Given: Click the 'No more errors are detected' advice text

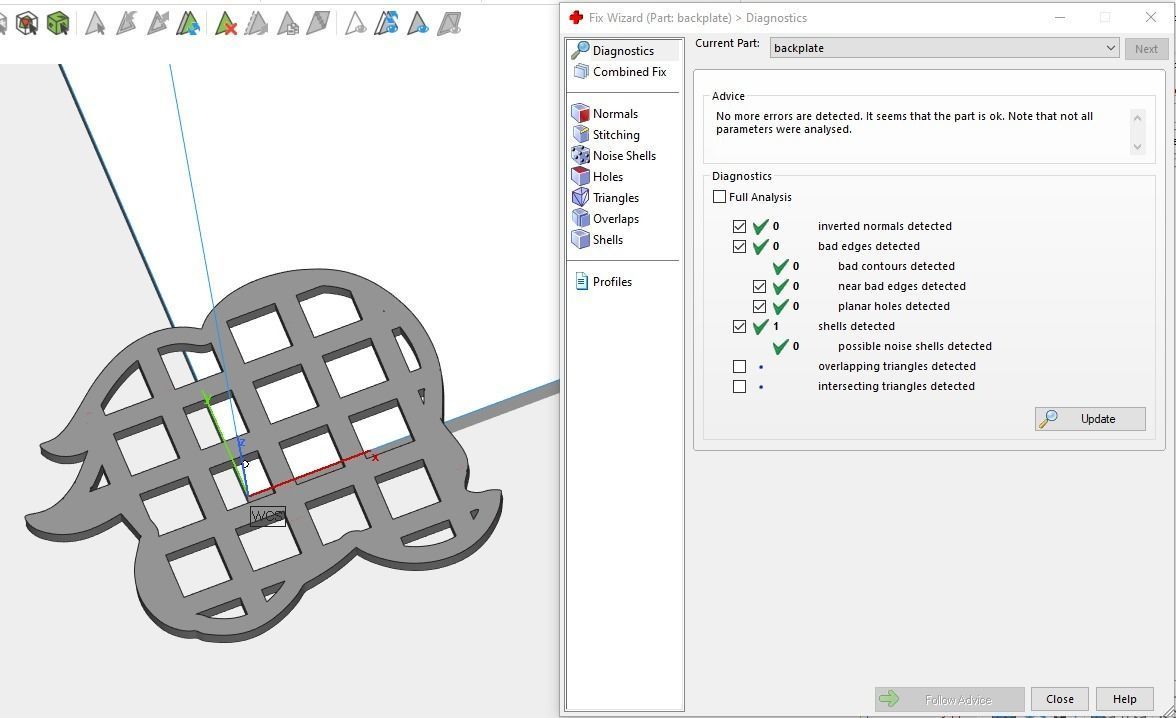Looking at the screenshot, I should click(x=904, y=122).
